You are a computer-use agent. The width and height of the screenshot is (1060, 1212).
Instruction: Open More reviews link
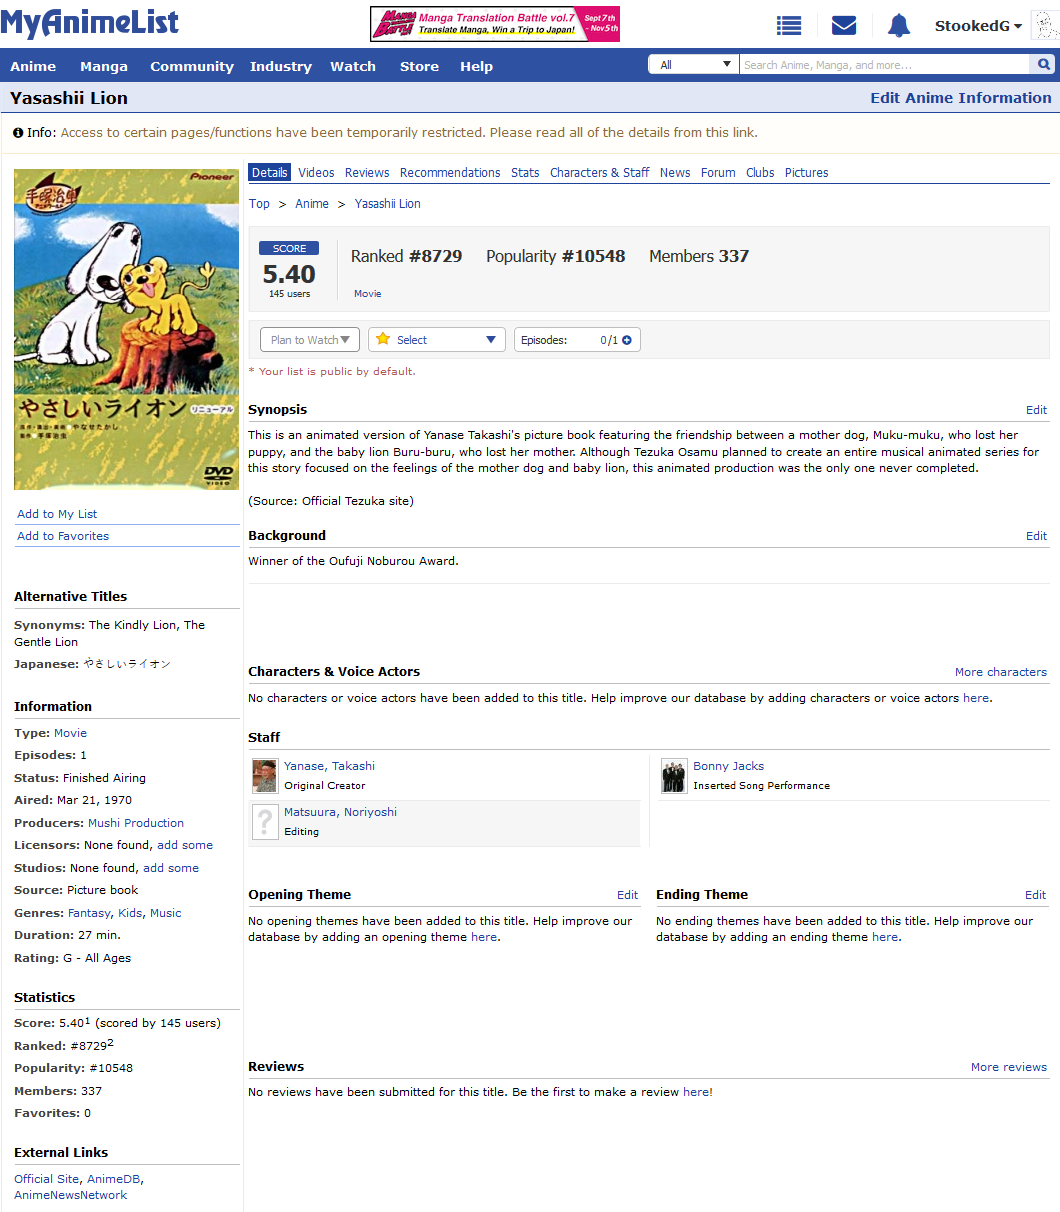coord(1009,1067)
